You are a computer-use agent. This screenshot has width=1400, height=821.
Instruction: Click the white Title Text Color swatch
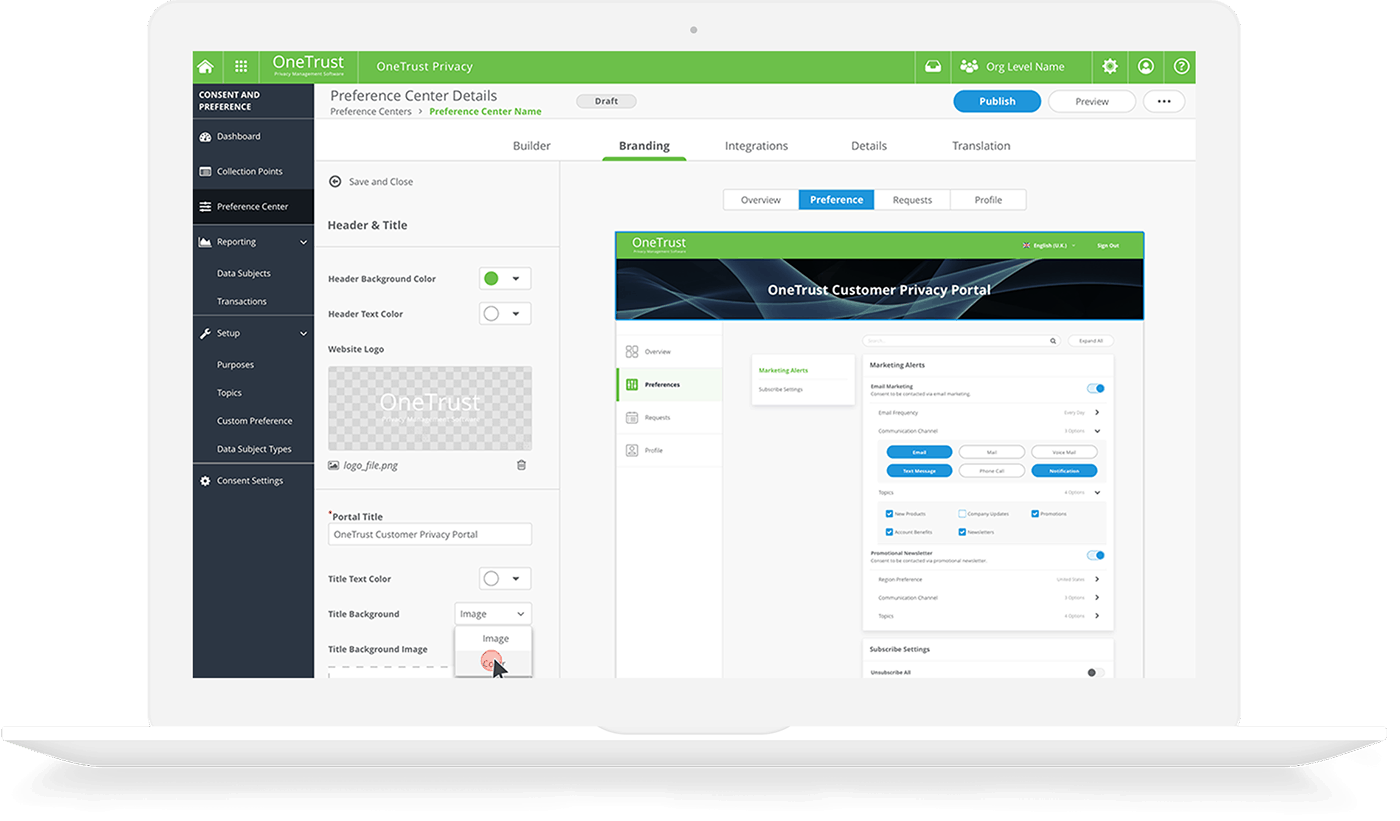coord(491,579)
